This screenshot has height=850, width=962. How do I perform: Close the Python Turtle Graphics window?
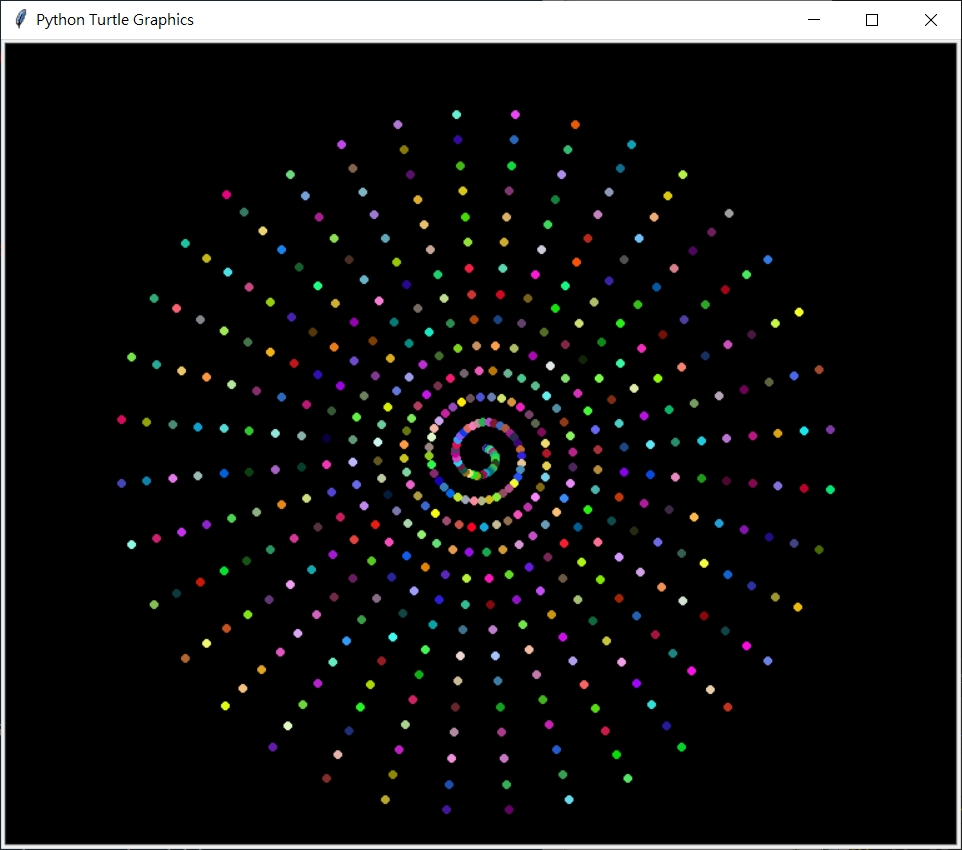tap(930, 19)
